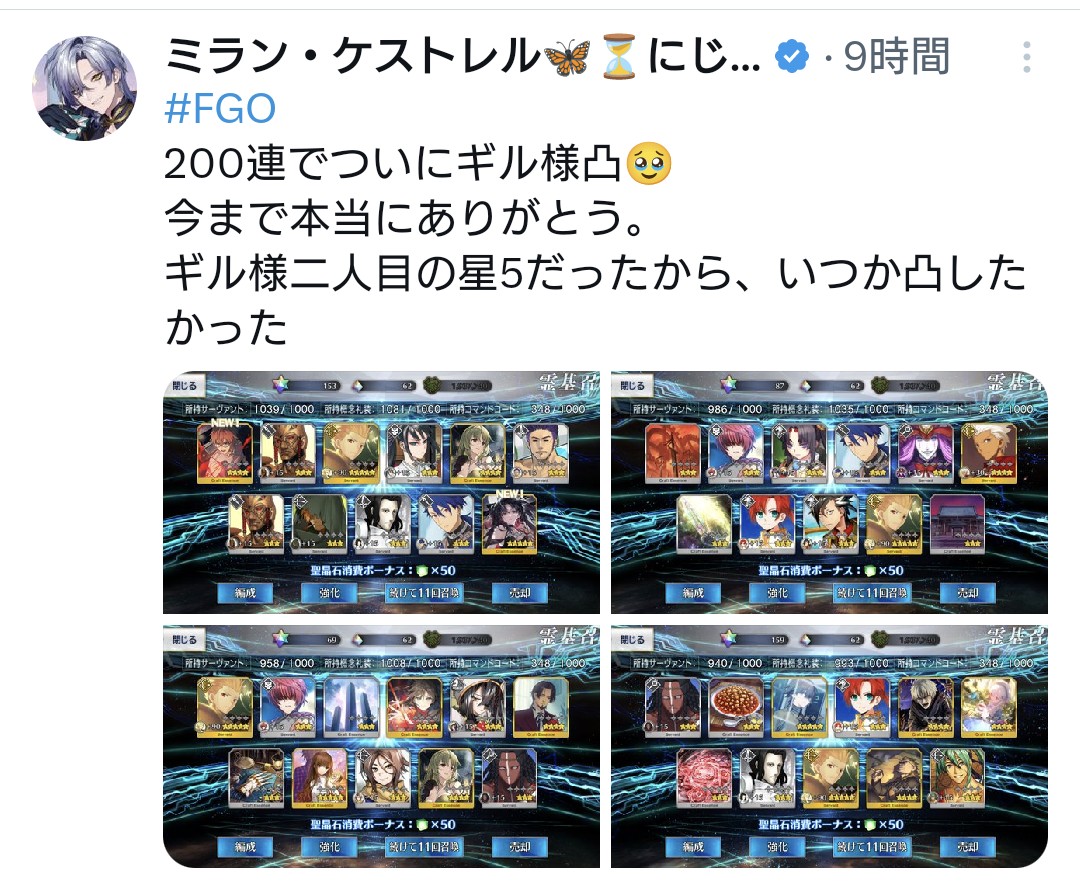Screen dimensions: 1080x884
Task: Click the 編成 button in top-right image
Action: click(693, 593)
